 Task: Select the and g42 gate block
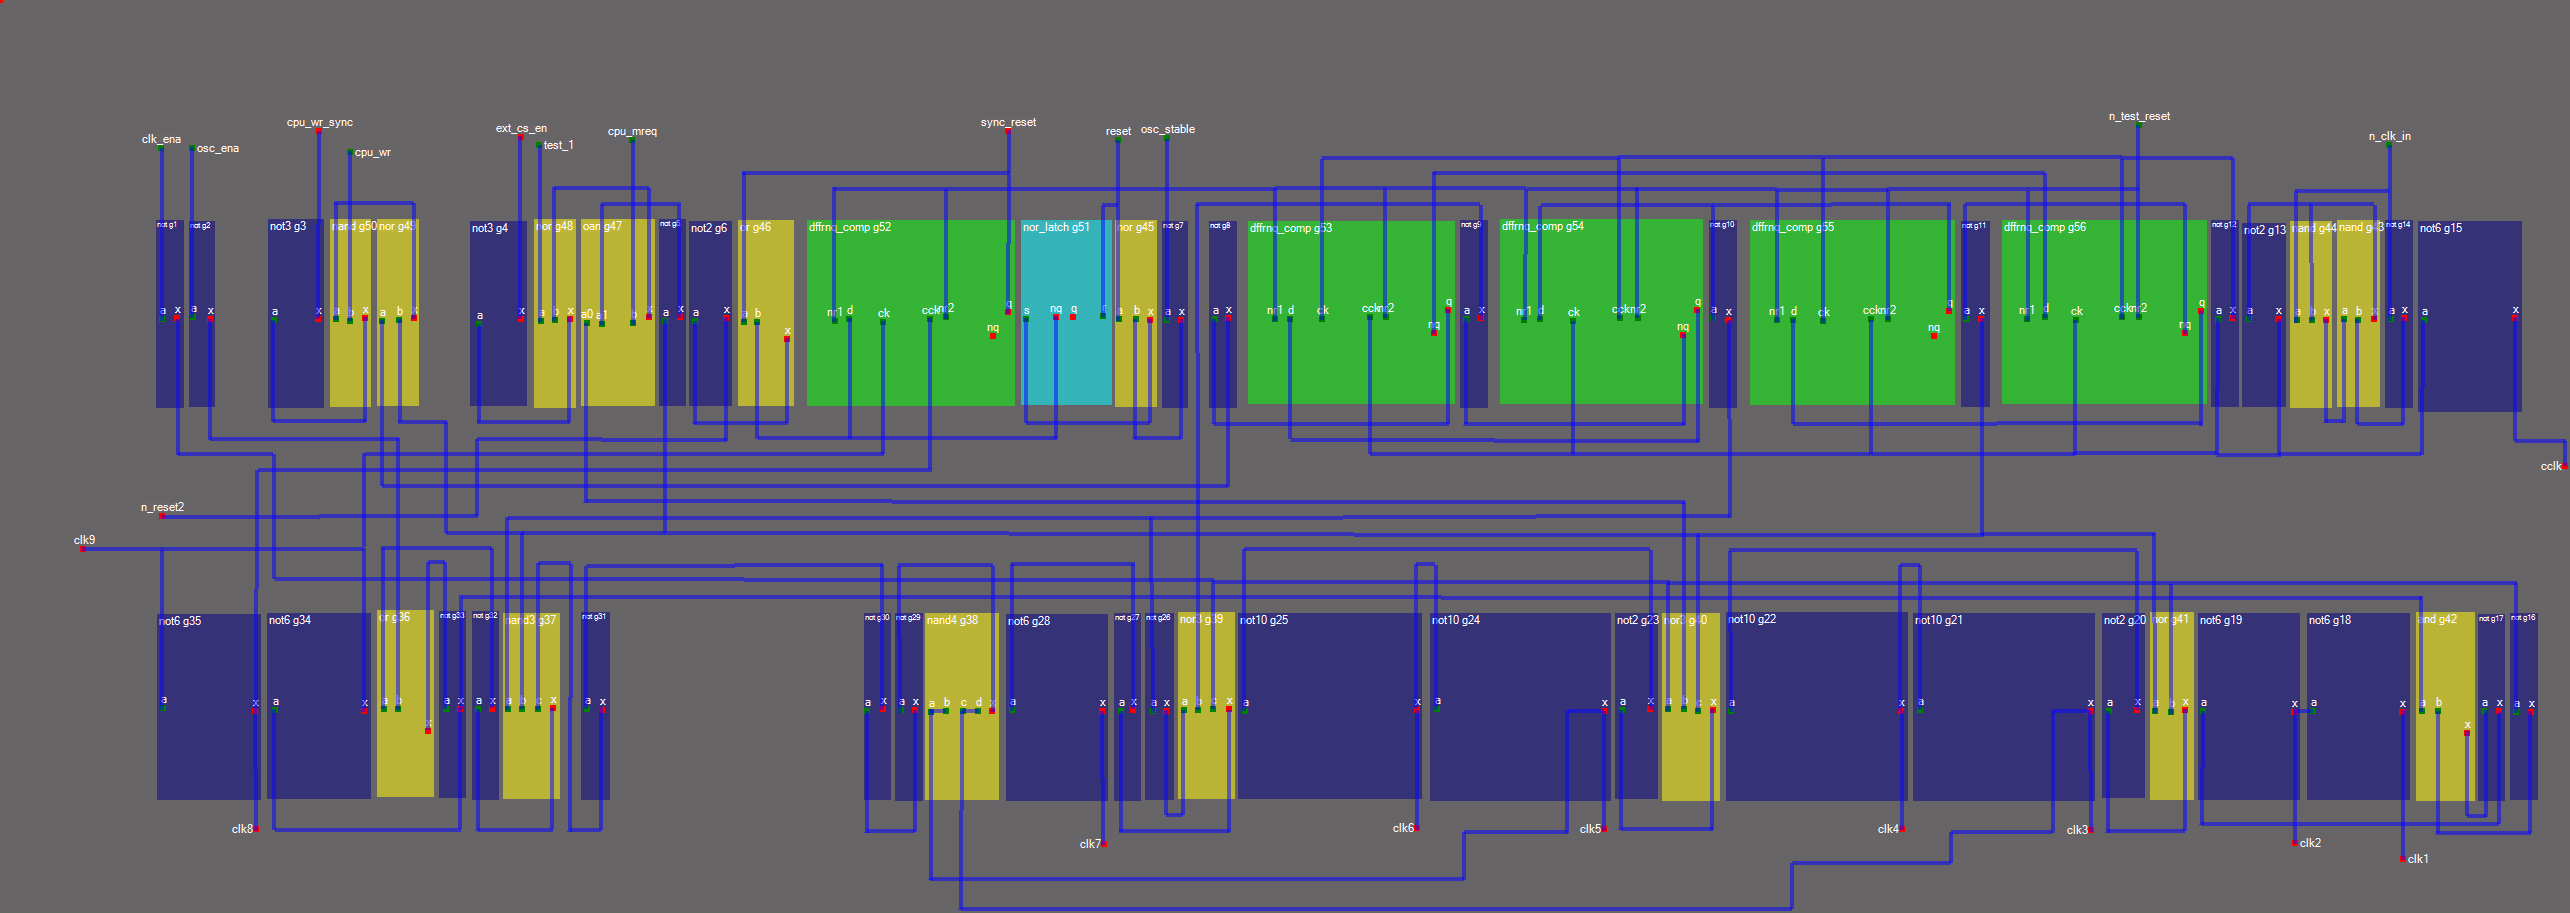coord(2445,706)
